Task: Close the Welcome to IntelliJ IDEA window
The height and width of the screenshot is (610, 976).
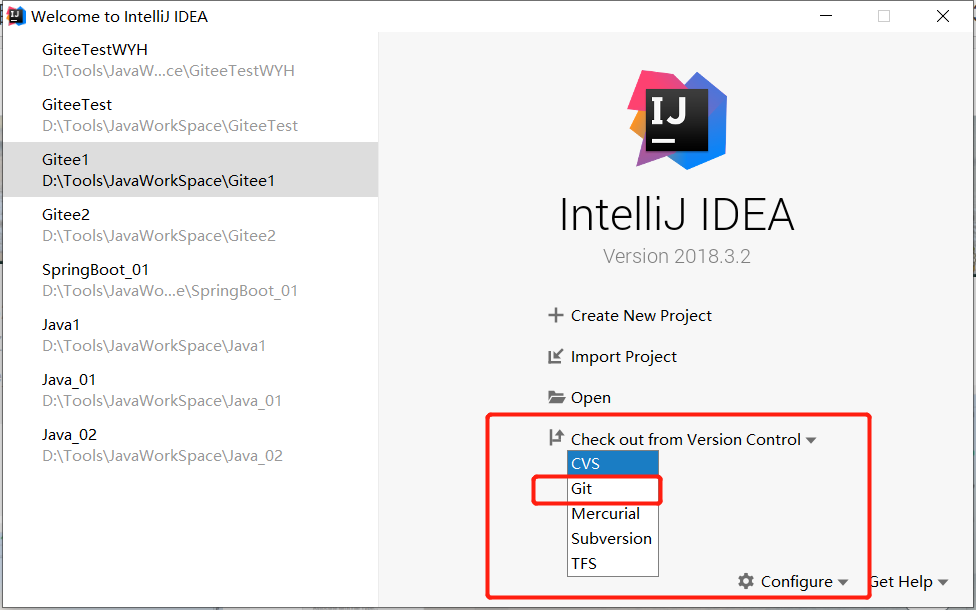Action: [x=943, y=16]
